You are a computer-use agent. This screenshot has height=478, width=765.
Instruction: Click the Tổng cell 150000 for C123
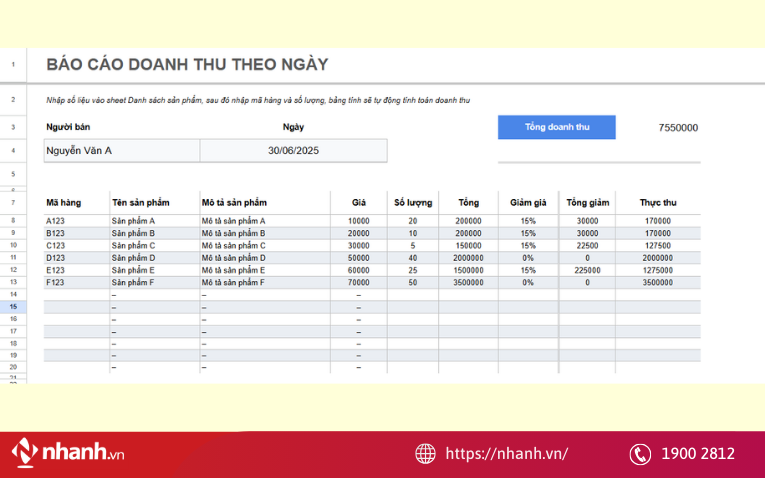(x=468, y=245)
